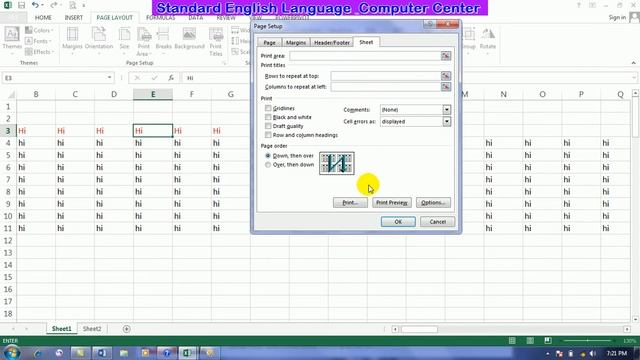Open theme Effects menu
This screenshot has height=360, width=640.
point(40,52)
